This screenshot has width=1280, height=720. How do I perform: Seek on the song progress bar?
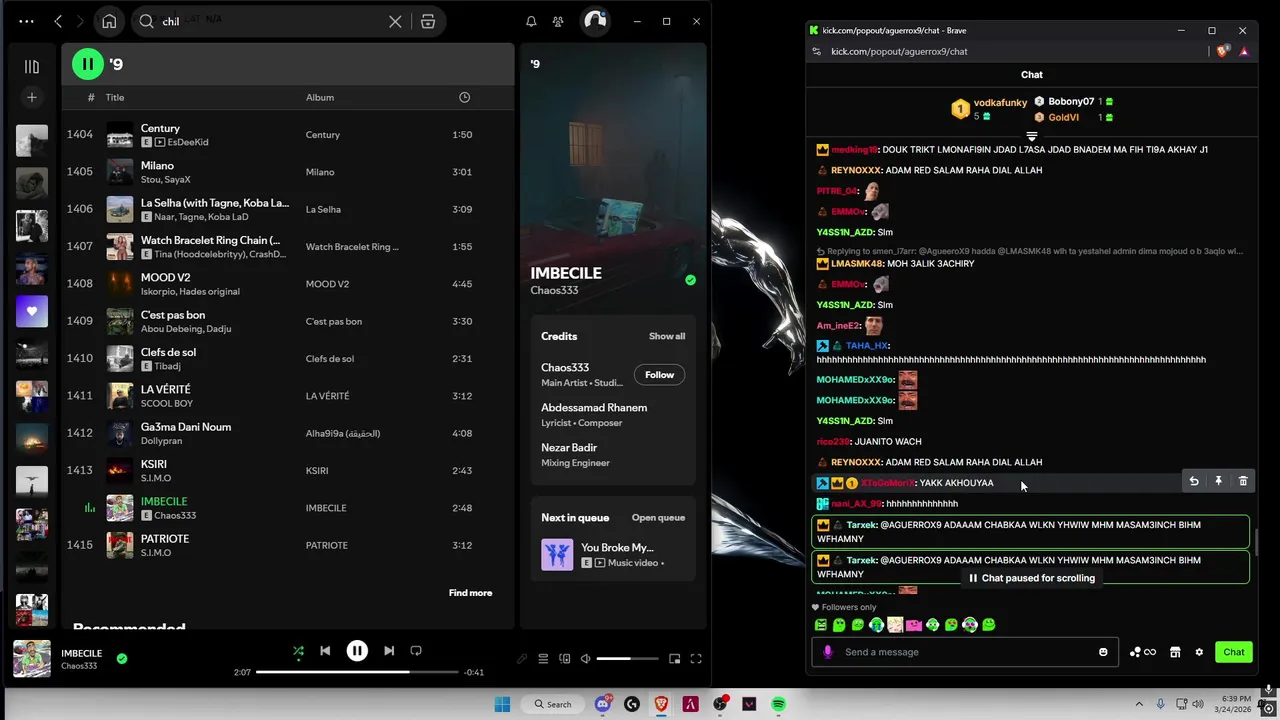click(x=357, y=672)
